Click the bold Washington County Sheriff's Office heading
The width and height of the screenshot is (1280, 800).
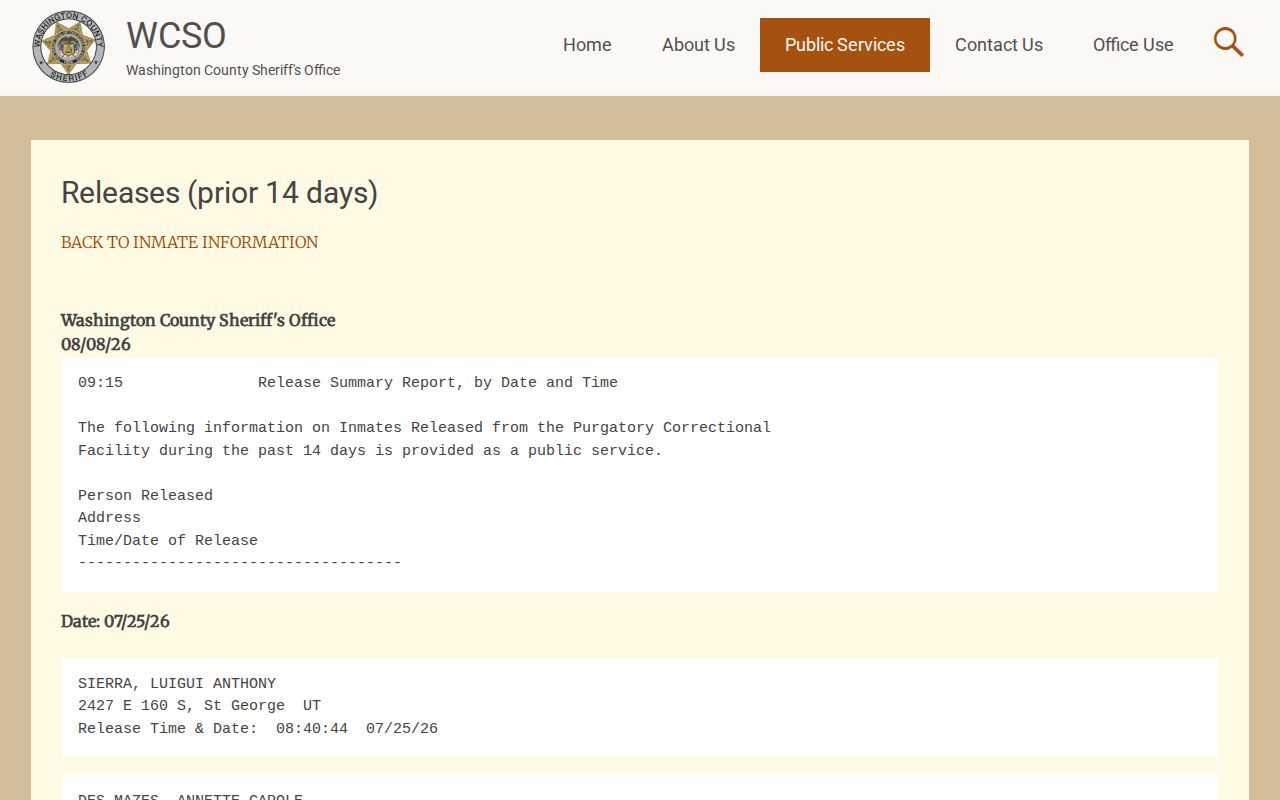pyautogui.click(x=198, y=320)
